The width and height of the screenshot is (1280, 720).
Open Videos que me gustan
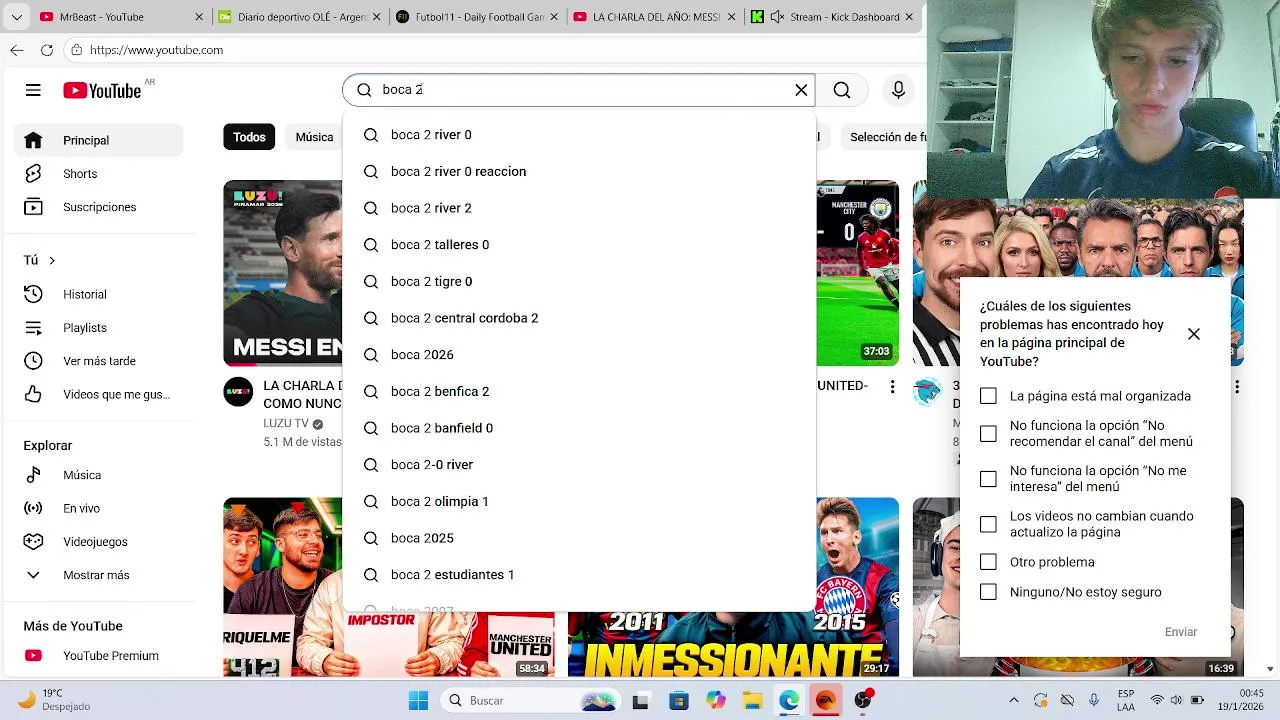[98, 394]
